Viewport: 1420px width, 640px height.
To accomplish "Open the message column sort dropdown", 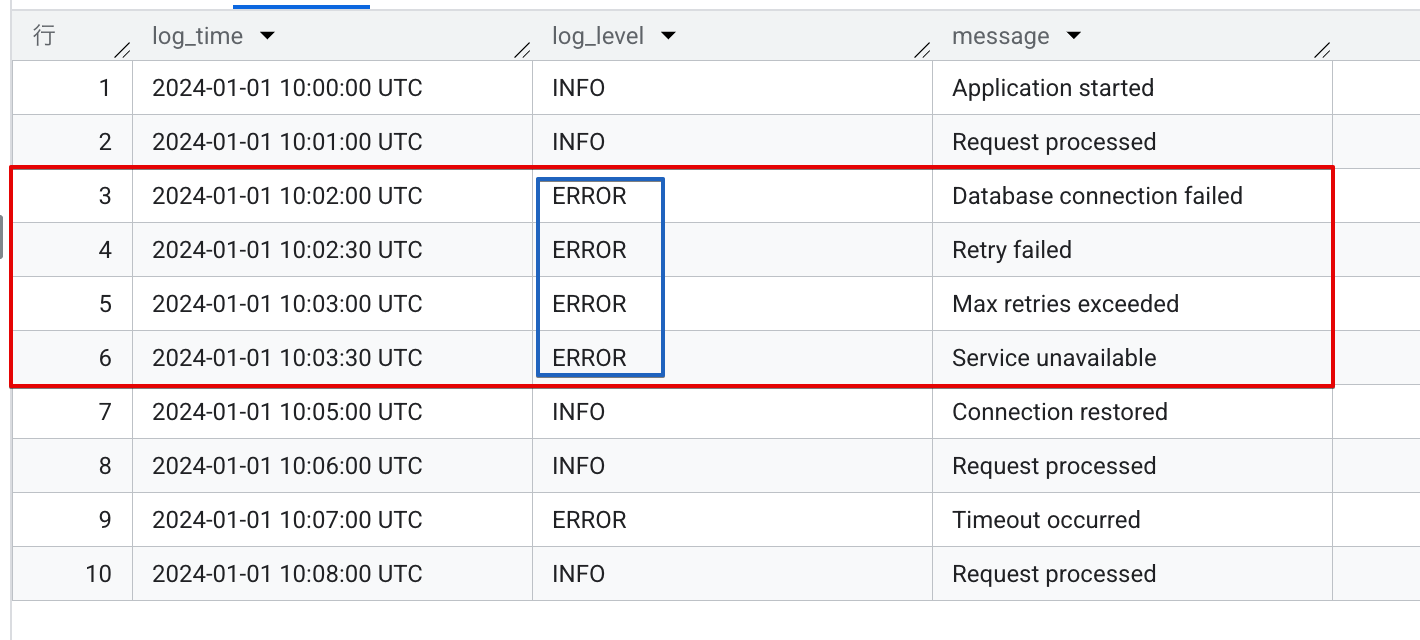I will [x=1071, y=35].
